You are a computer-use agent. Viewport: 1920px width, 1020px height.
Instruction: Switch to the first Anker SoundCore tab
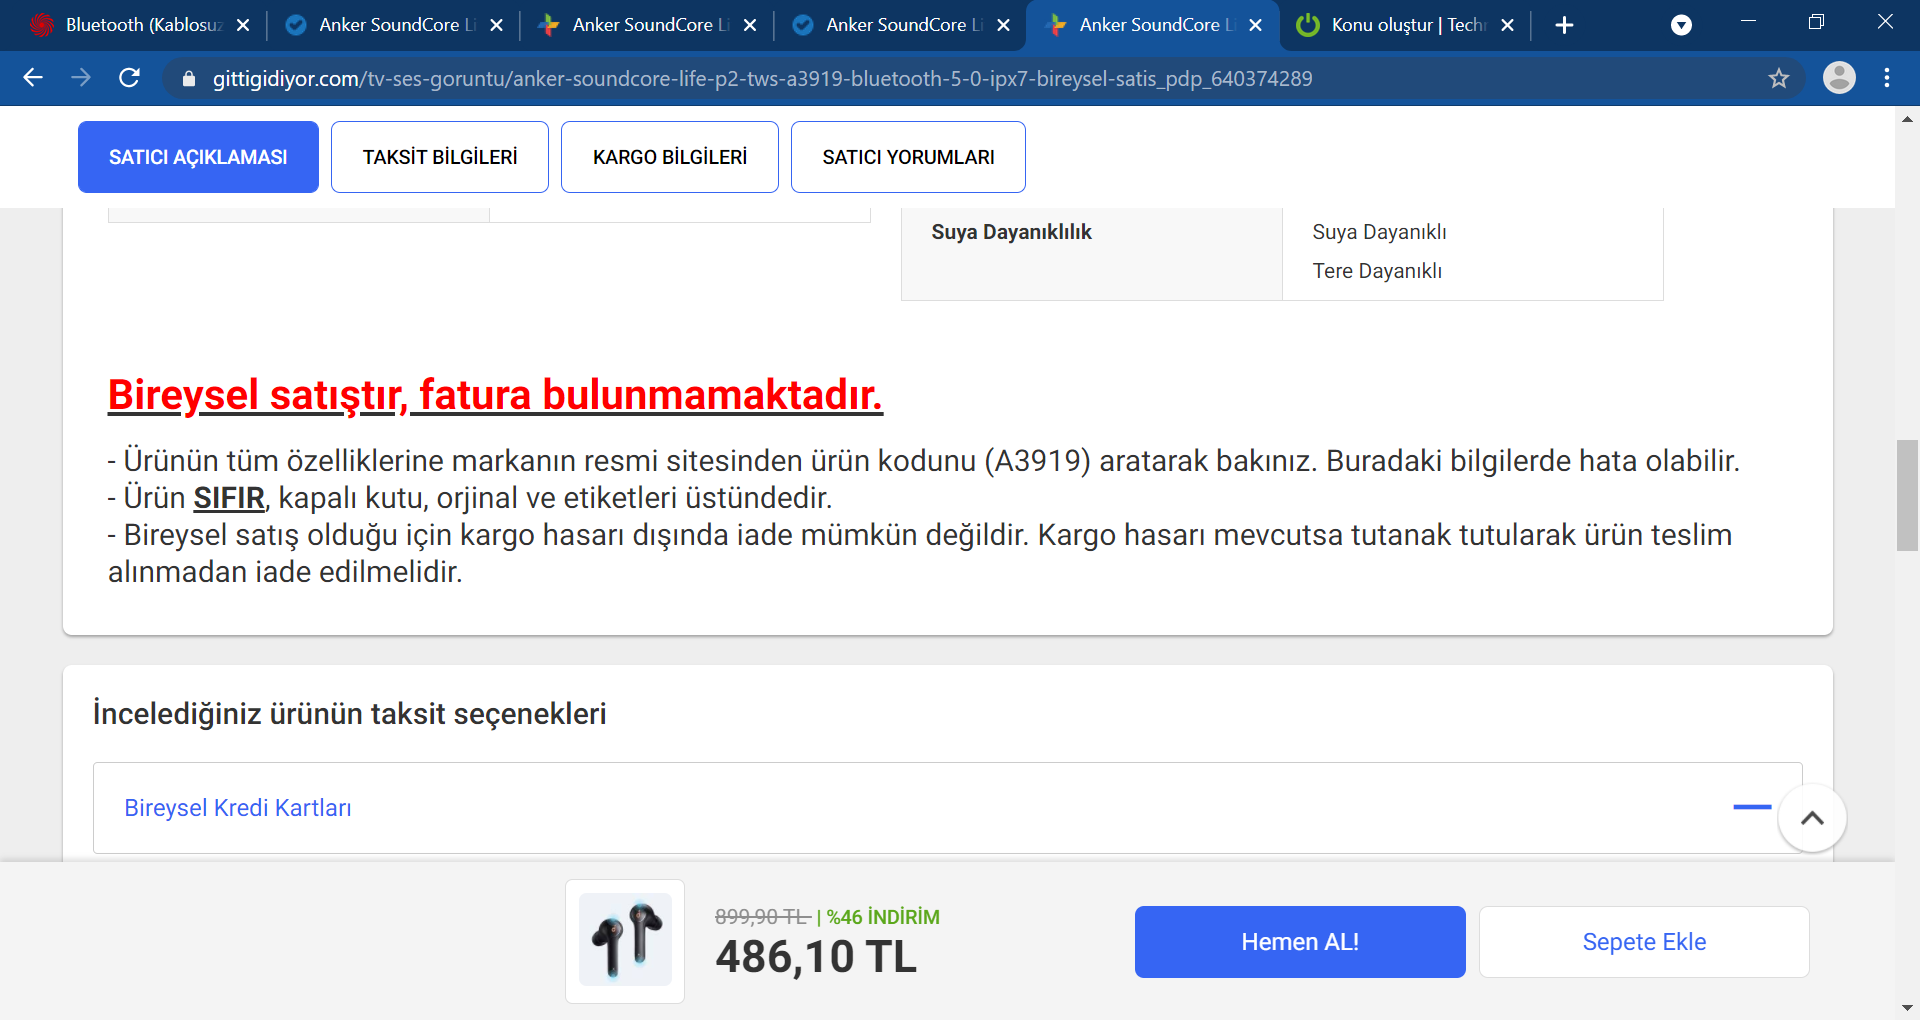(x=392, y=25)
